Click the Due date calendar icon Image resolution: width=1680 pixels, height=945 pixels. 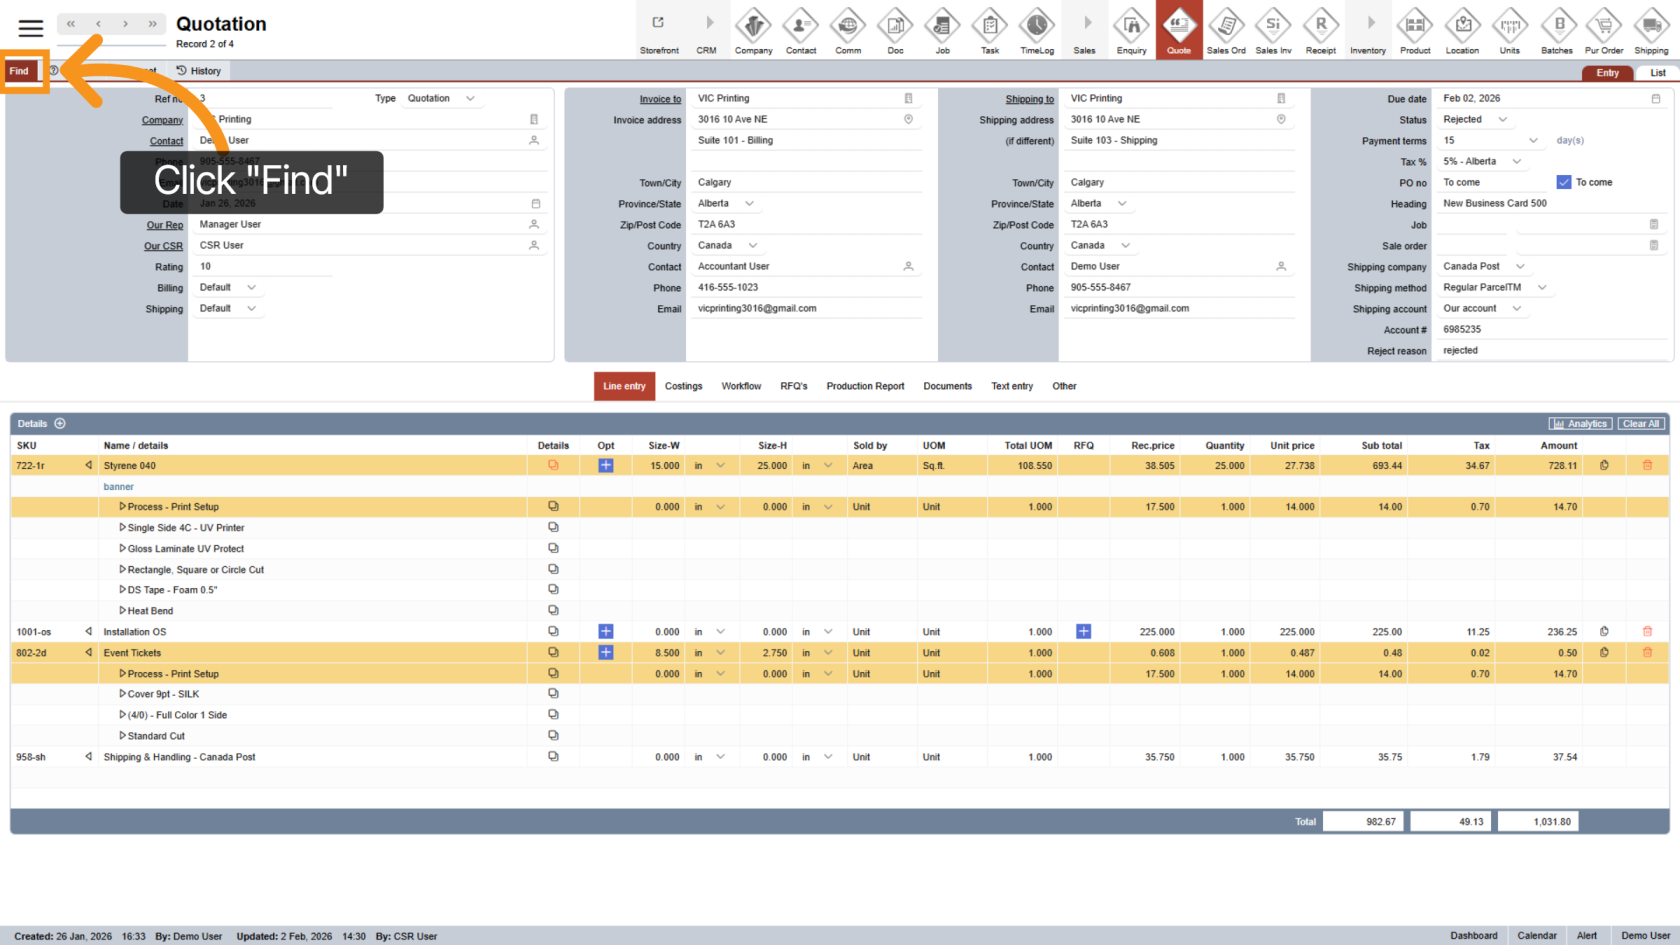point(1655,99)
